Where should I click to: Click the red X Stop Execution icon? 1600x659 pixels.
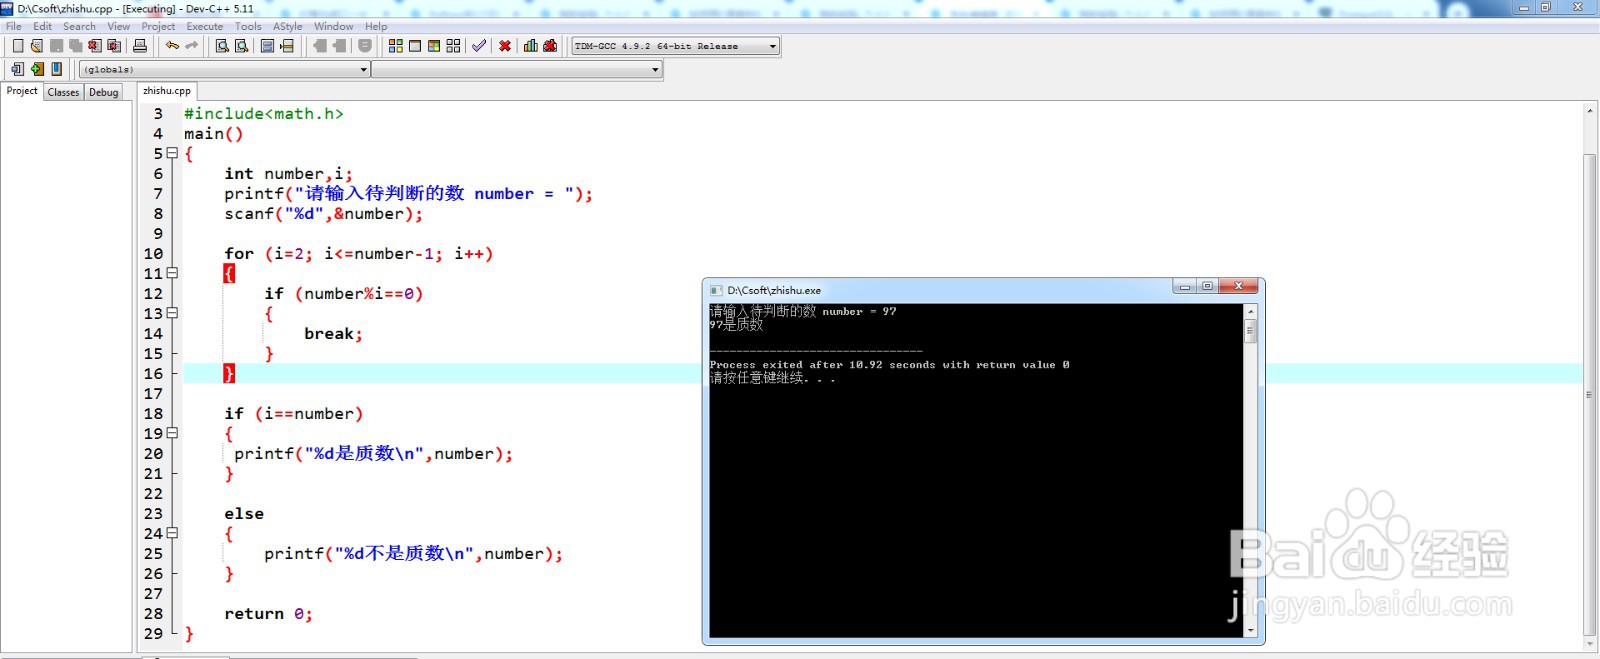(x=505, y=46)
